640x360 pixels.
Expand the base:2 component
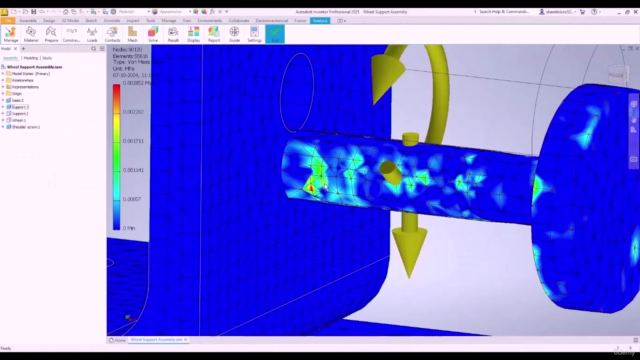(x=3, y=100)
